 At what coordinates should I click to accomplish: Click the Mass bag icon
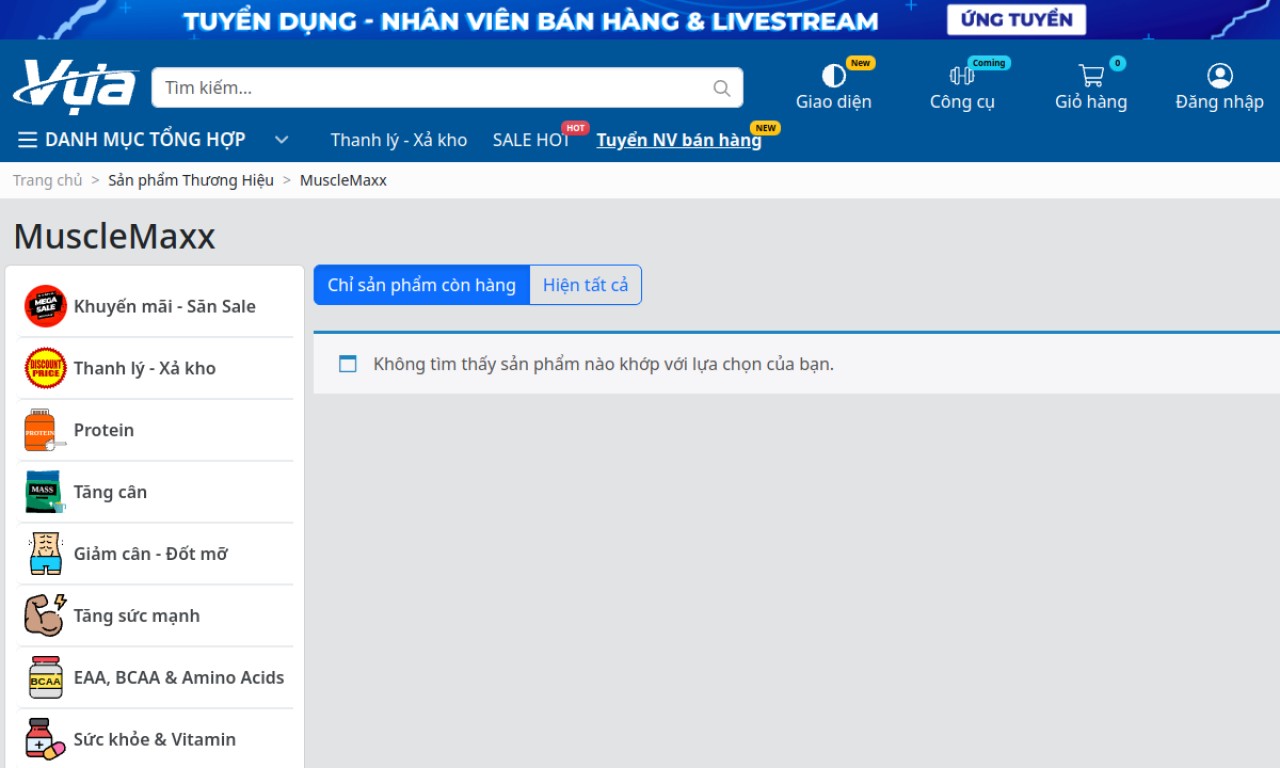pos(45,492)
